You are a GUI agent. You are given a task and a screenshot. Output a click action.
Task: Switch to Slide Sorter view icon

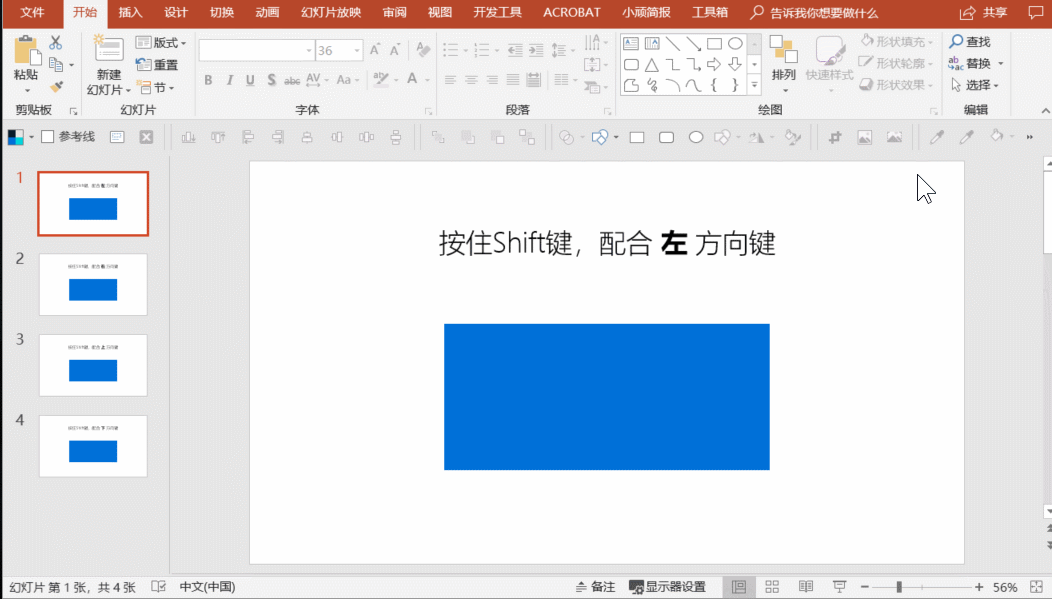tap(772, 587)
